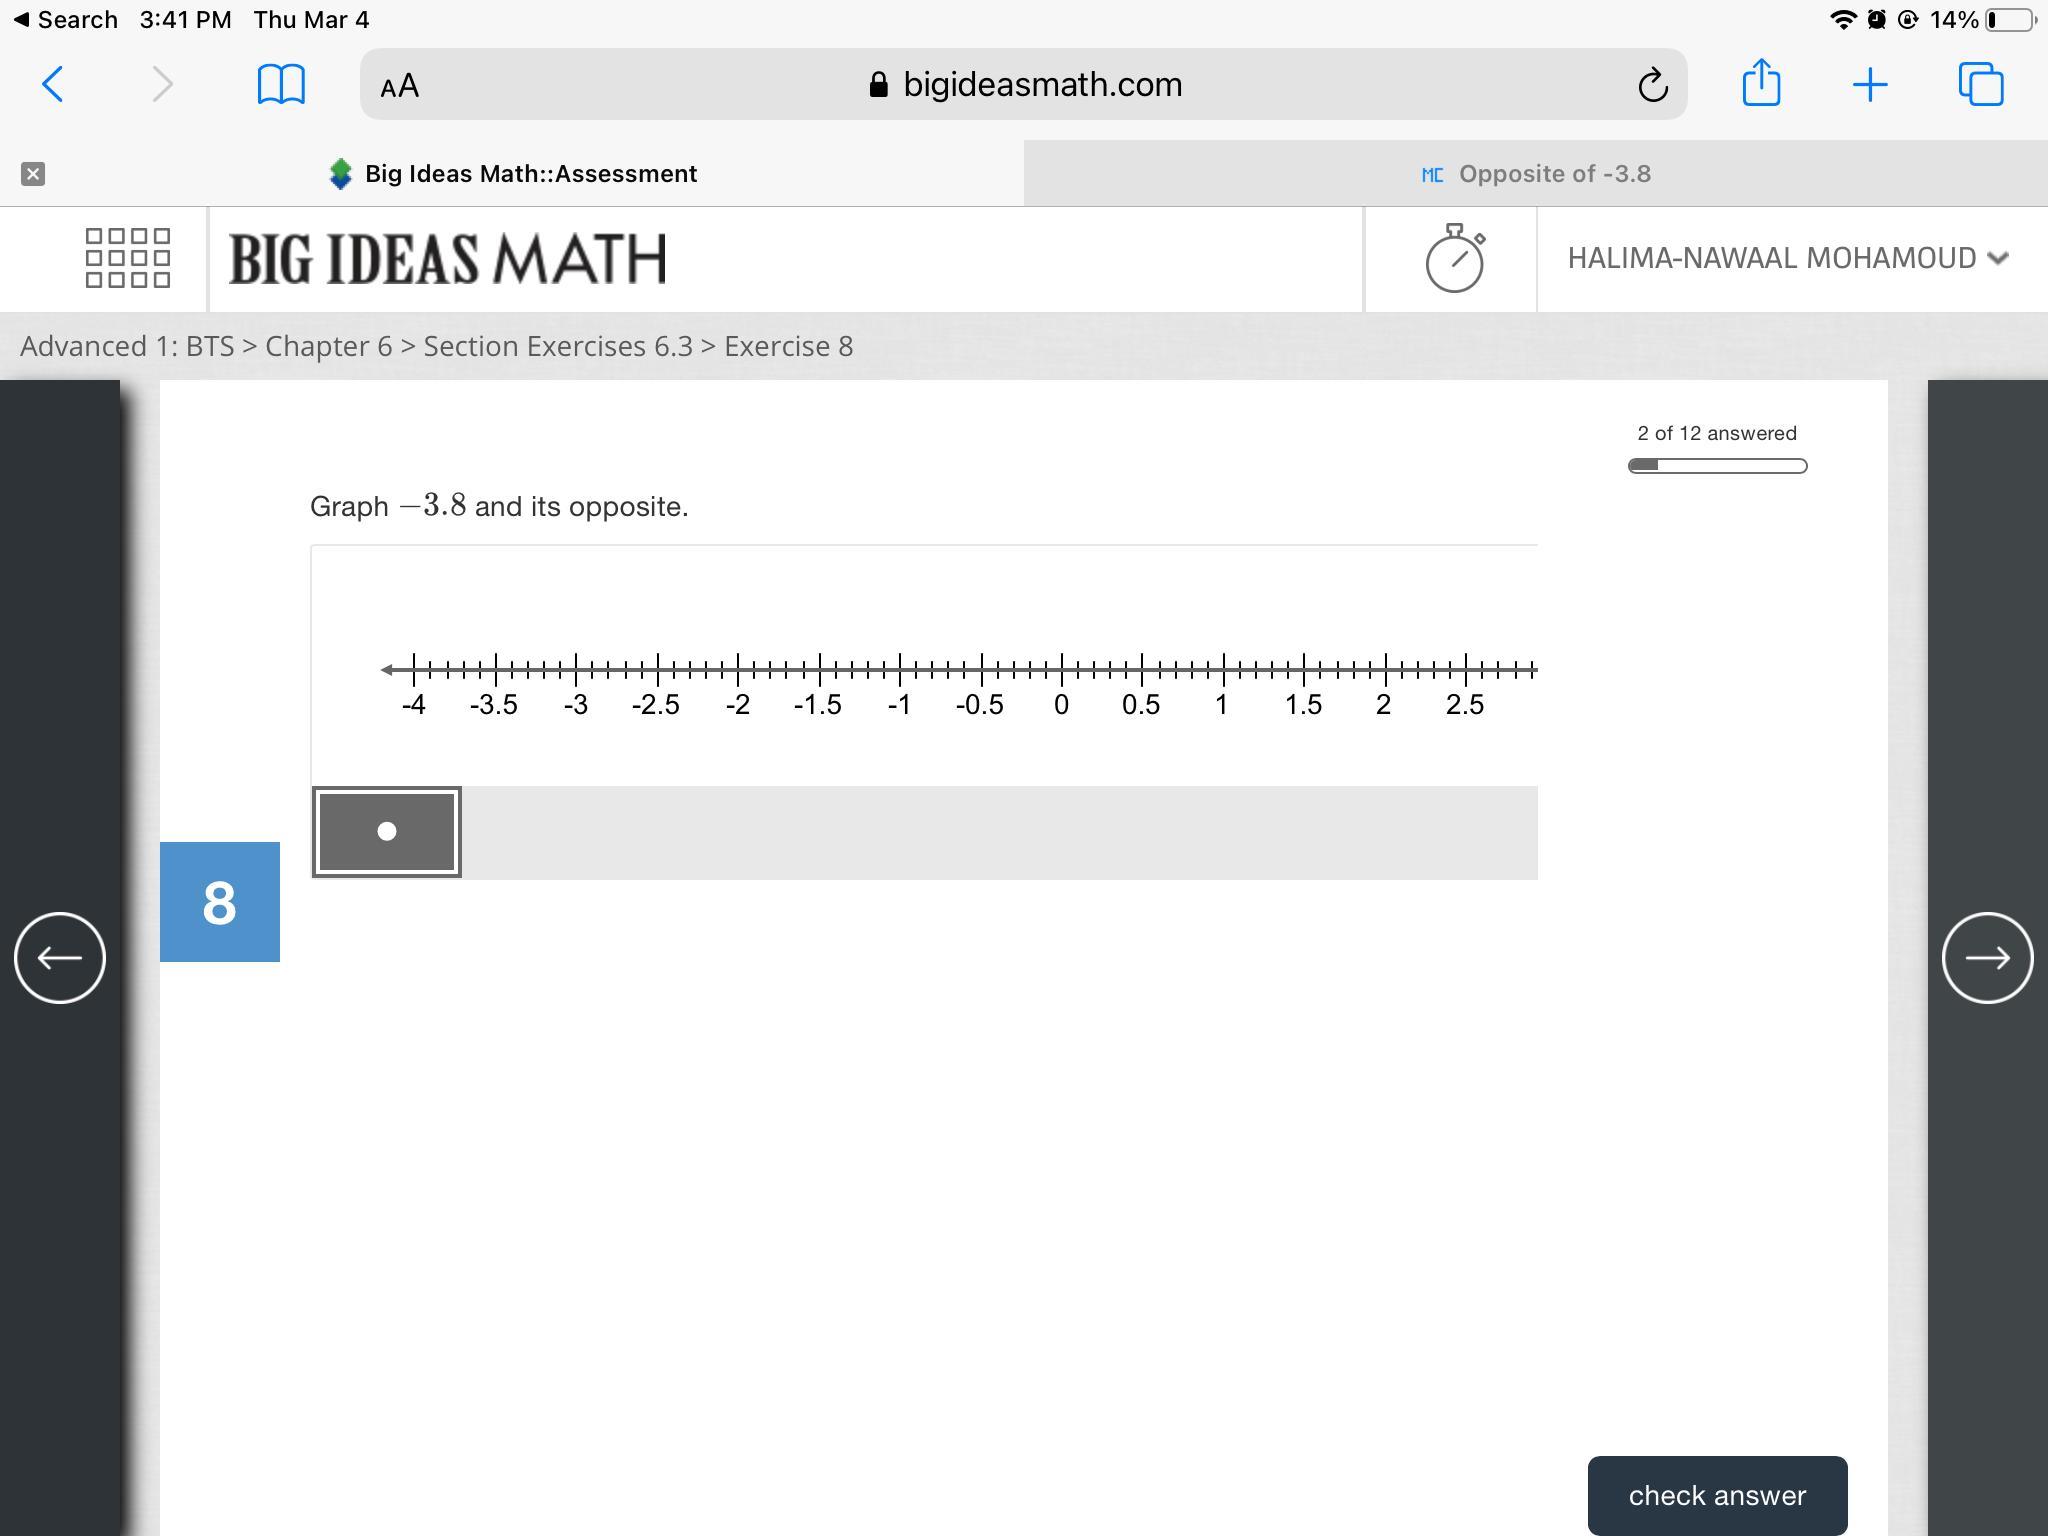Viewport: 2048px width, 1536px height.
Task: Open Safari bookmarks book icon
Action: pos(281,85)
